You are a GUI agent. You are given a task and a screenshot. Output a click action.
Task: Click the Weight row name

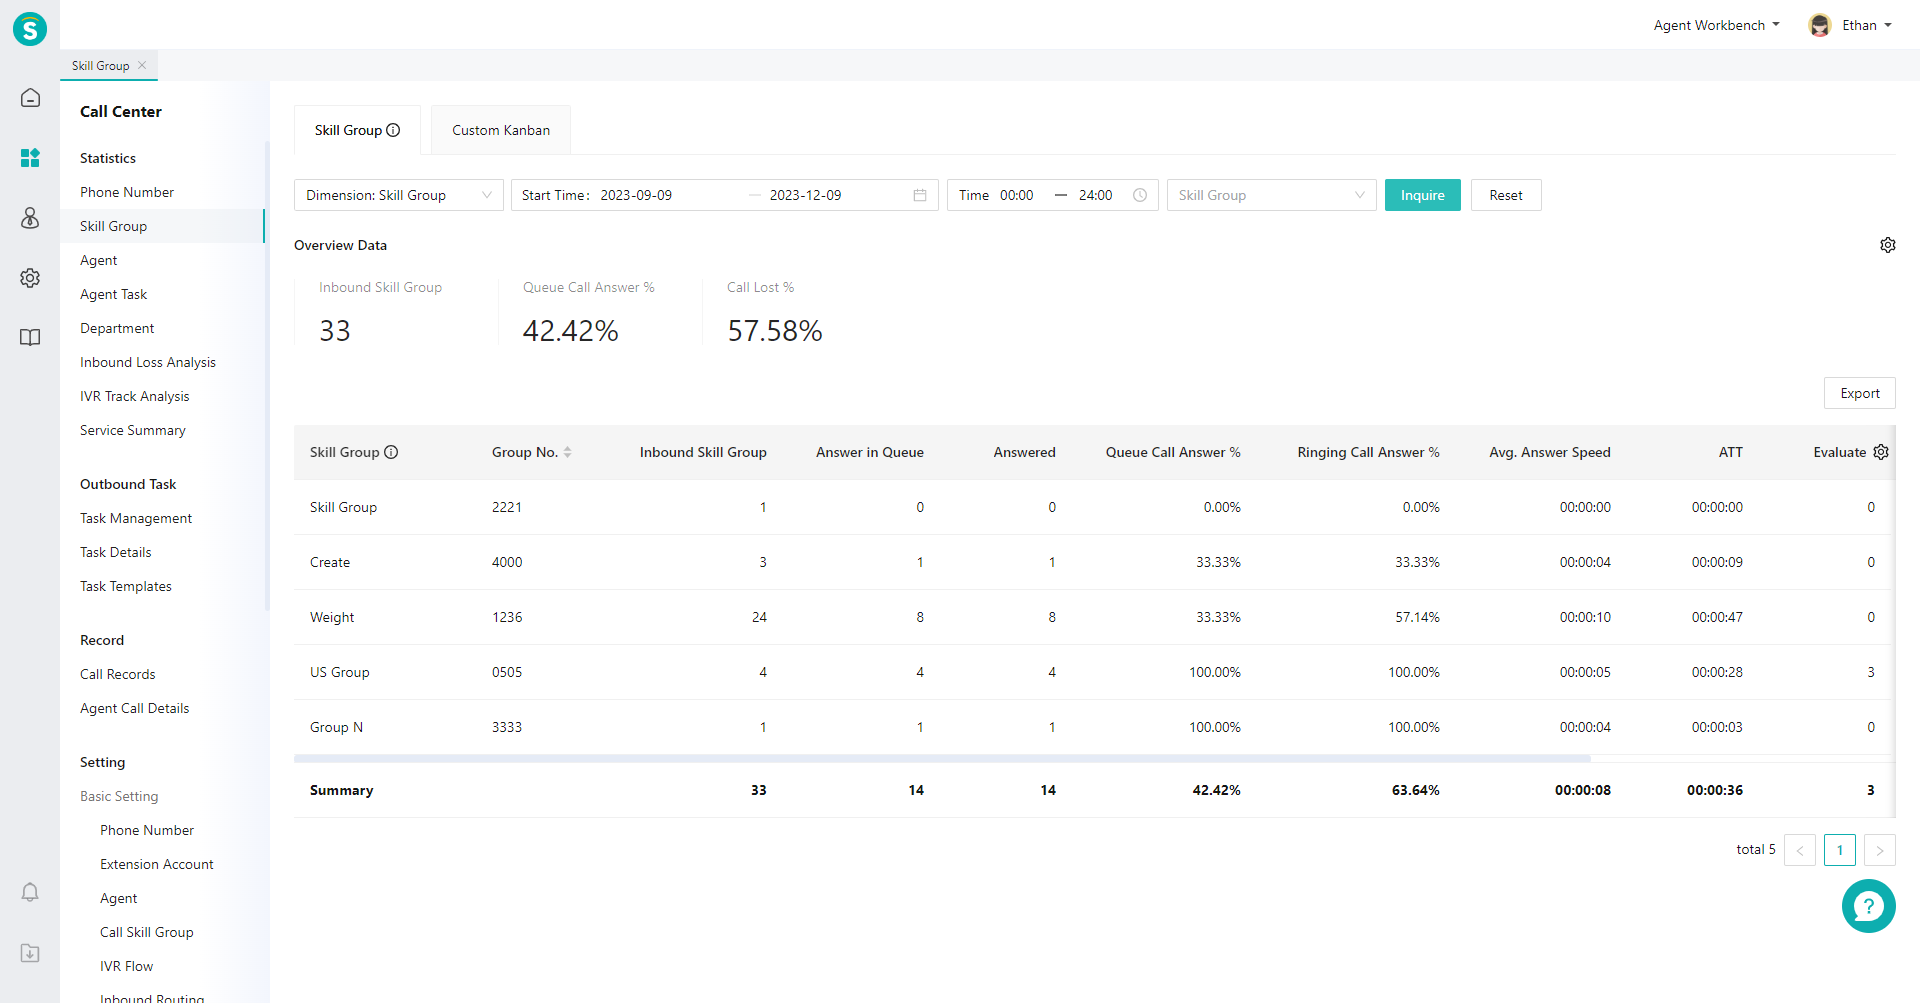pos(332,617)
